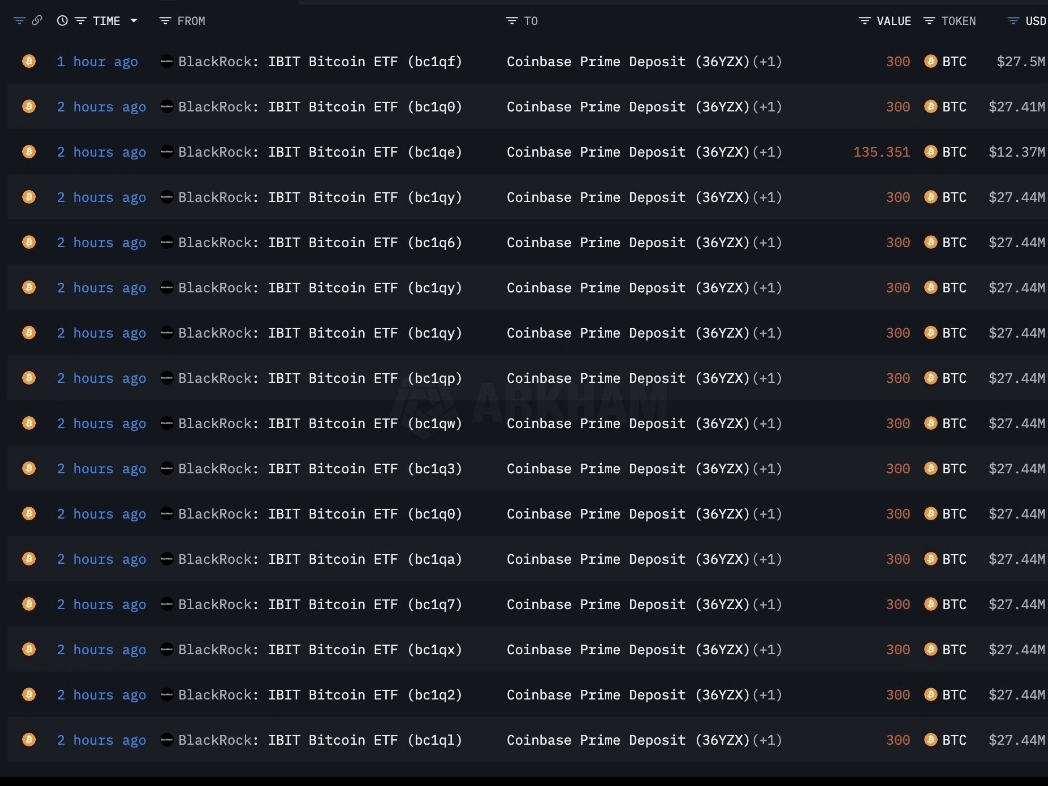Click the BTC token label in the bc1q7 row
The width and height of the screenshot is (1048, 786).
pos(954,604)
